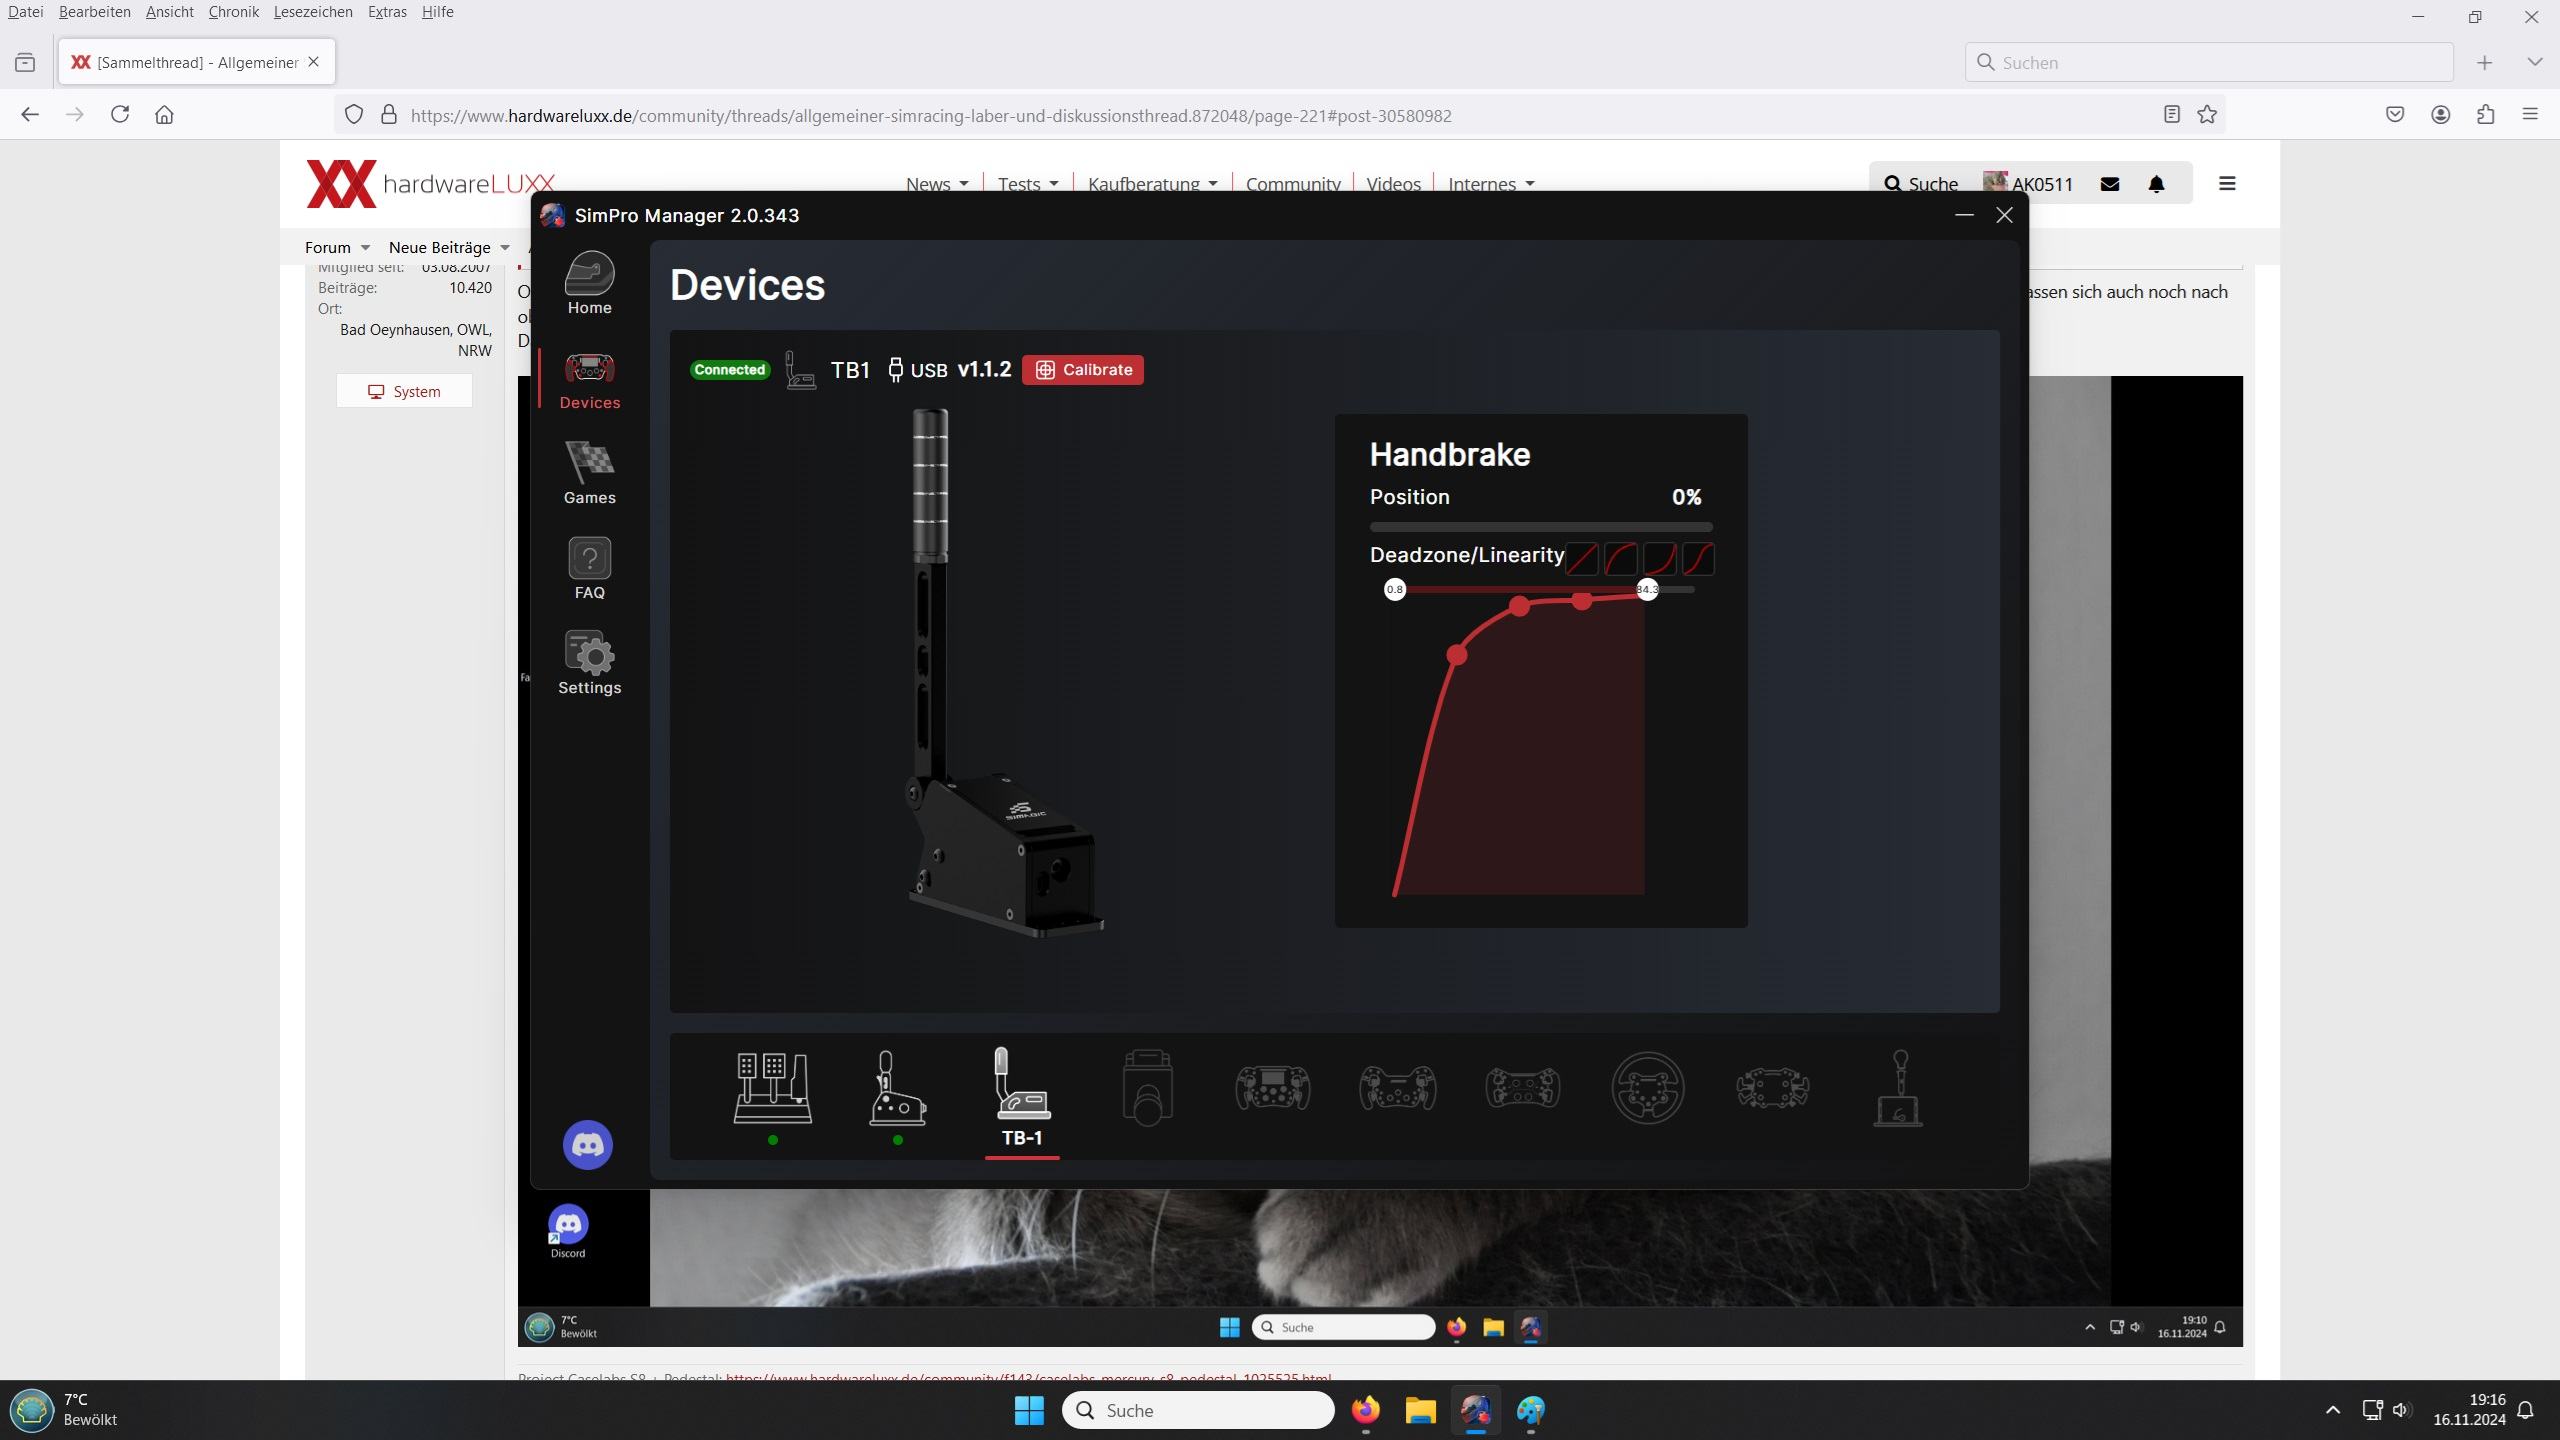Bookmark this page with the star icon

coord(2207,115)
